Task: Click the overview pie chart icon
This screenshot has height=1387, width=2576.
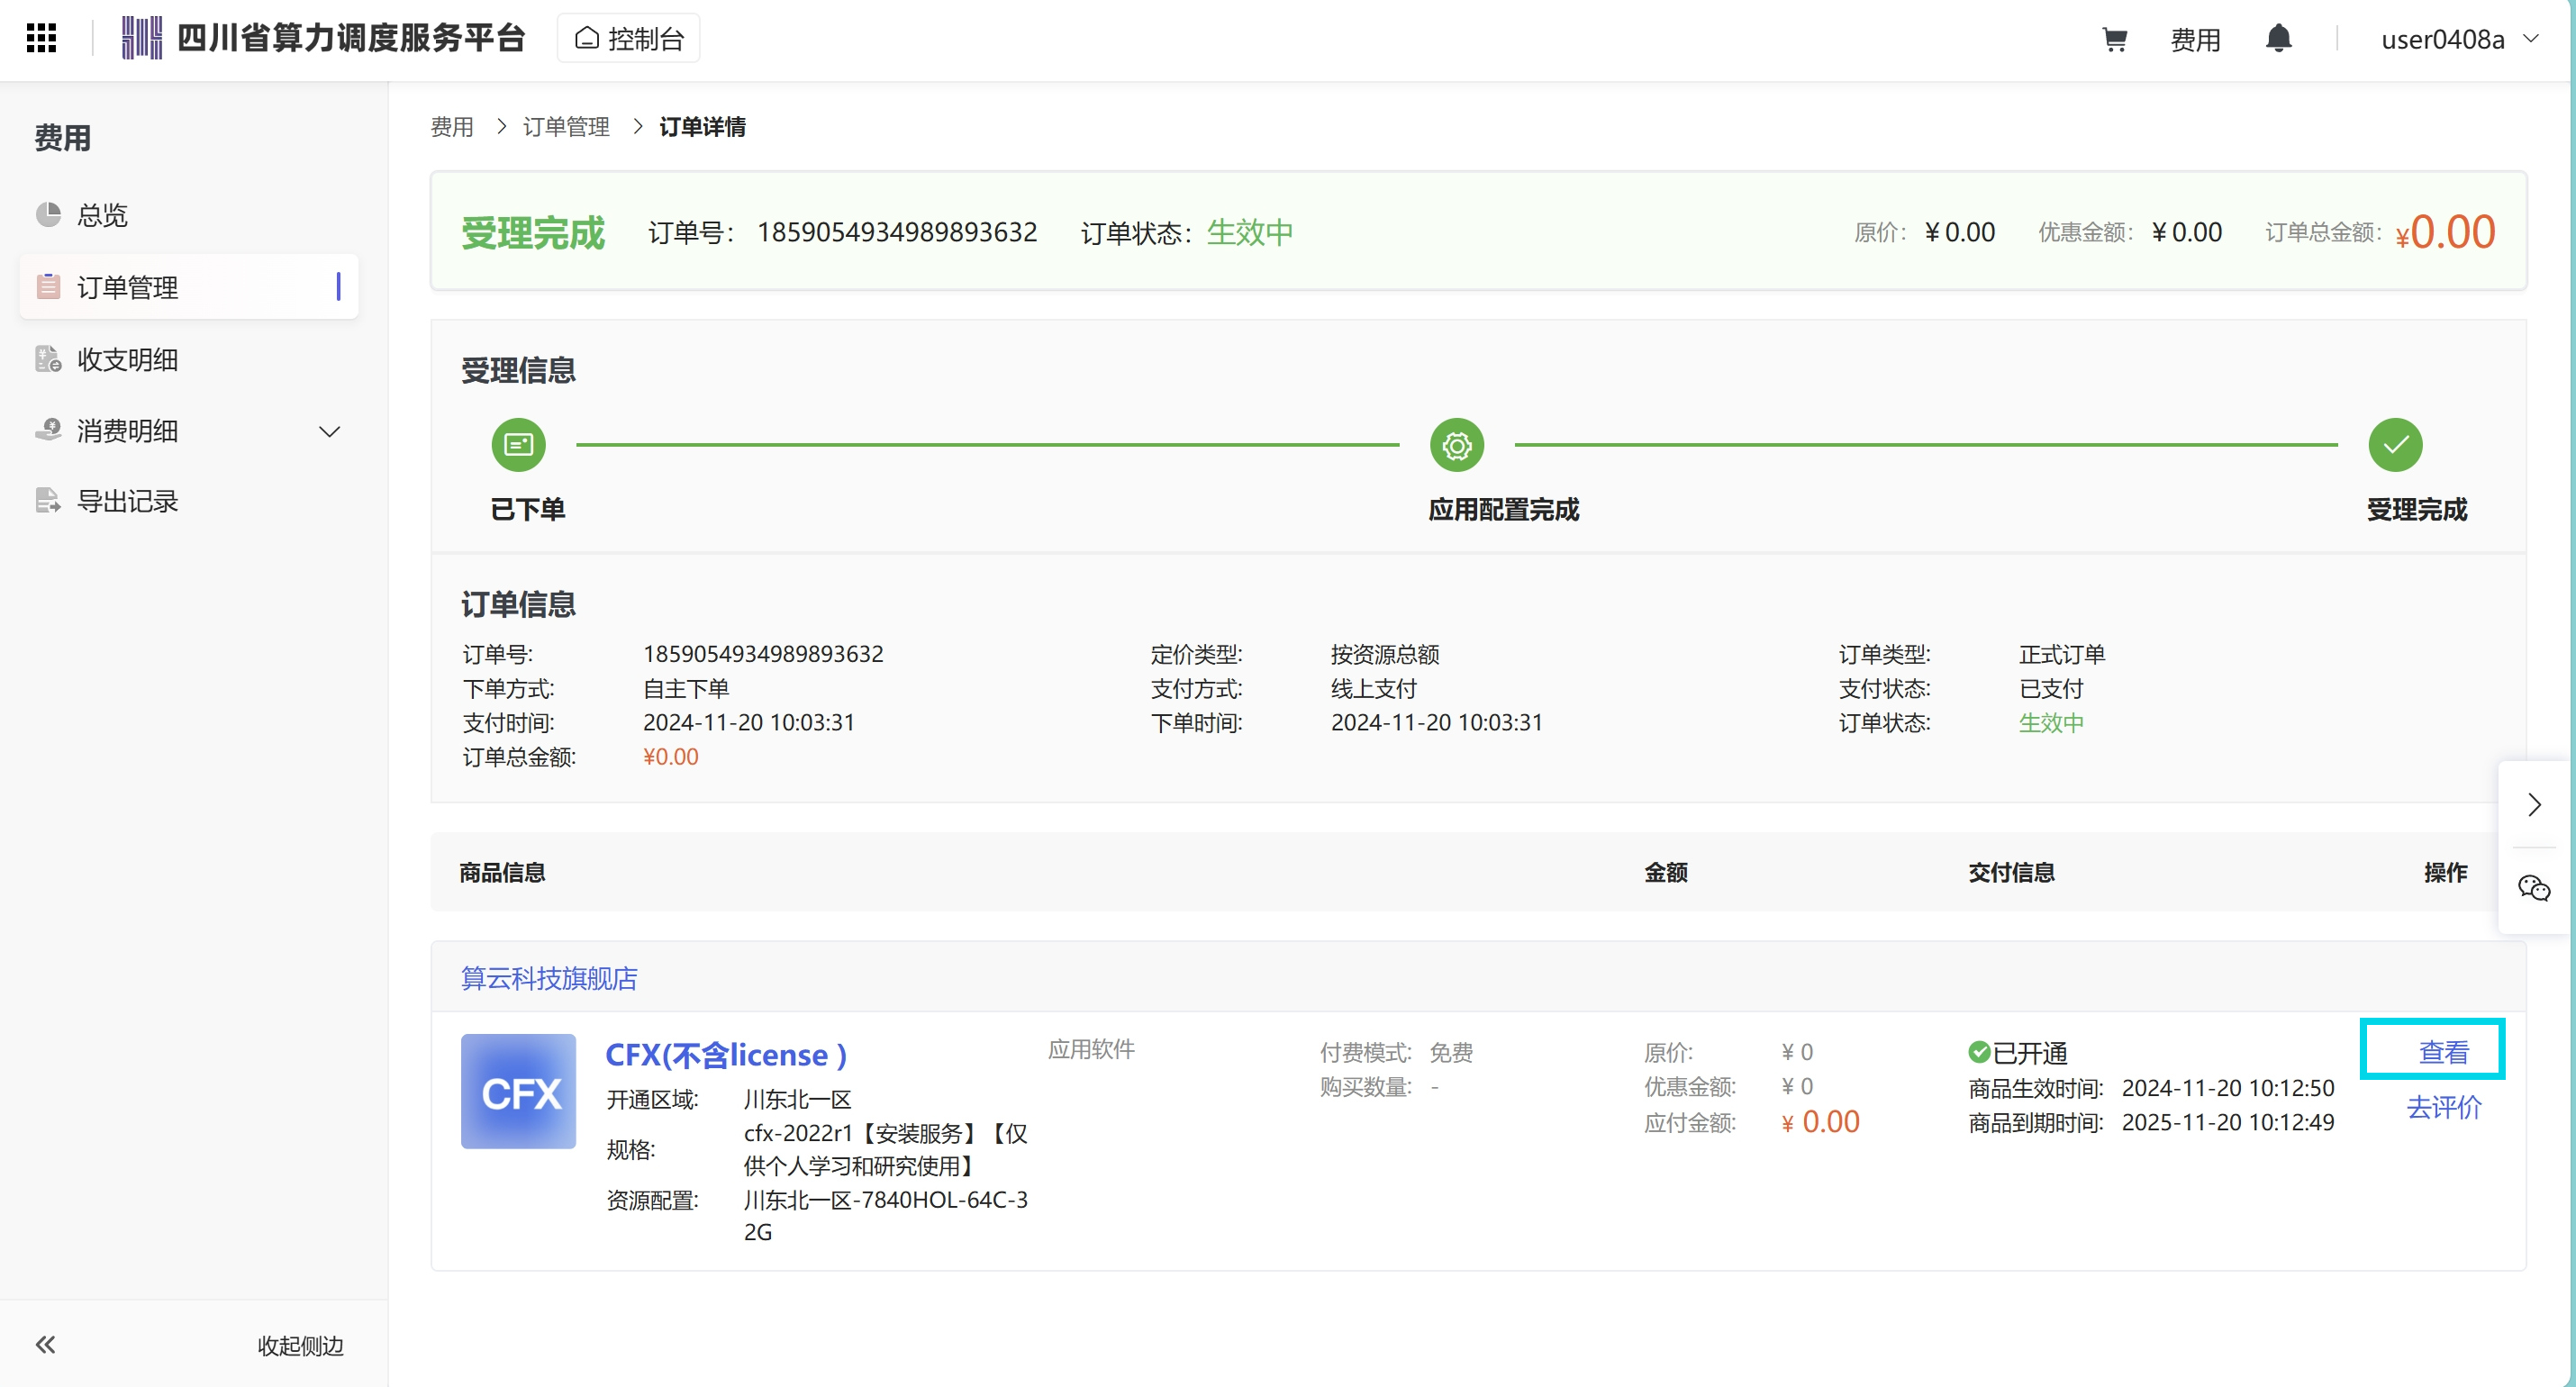Action: pos(48,215)
